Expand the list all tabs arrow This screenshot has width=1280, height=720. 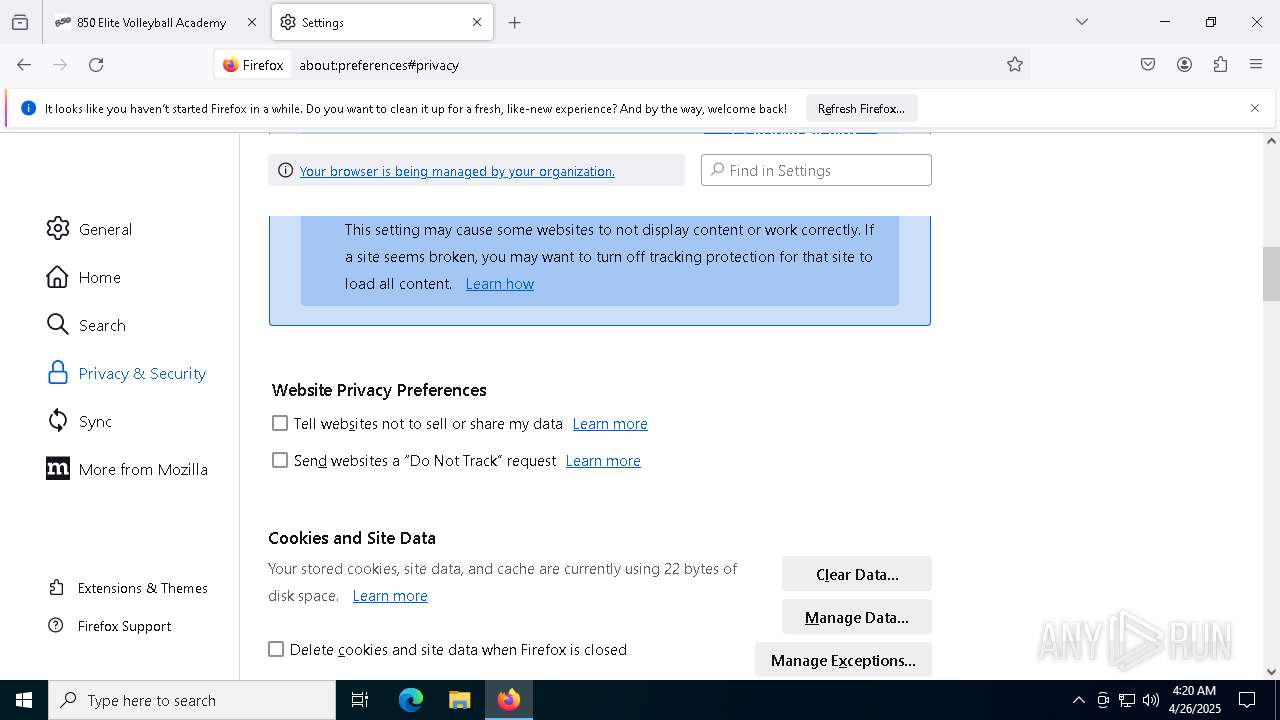click(x=1082, y=22)
